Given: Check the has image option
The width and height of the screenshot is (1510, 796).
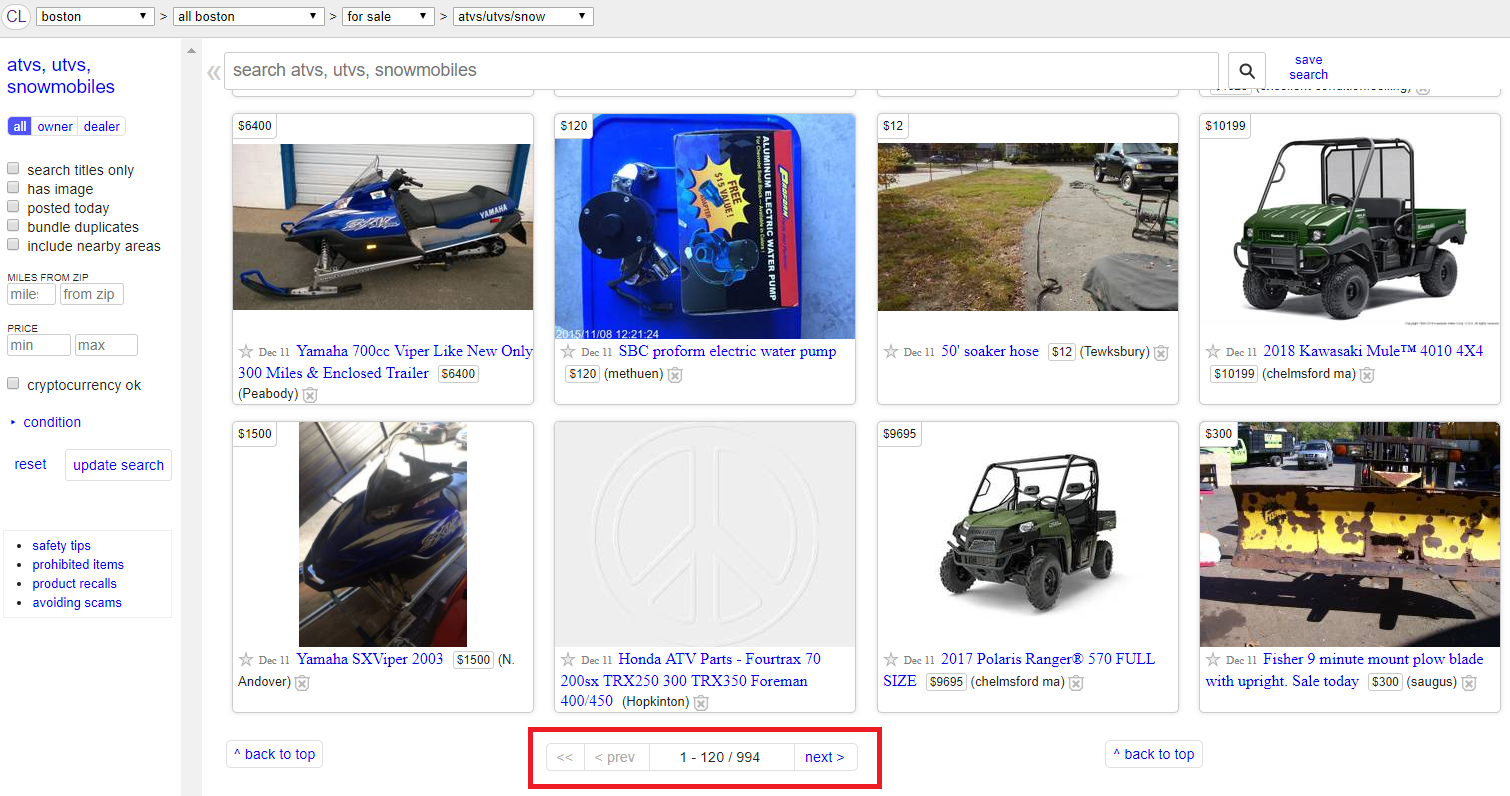Looking at the screenshot, I should click(x=13, y=188).
